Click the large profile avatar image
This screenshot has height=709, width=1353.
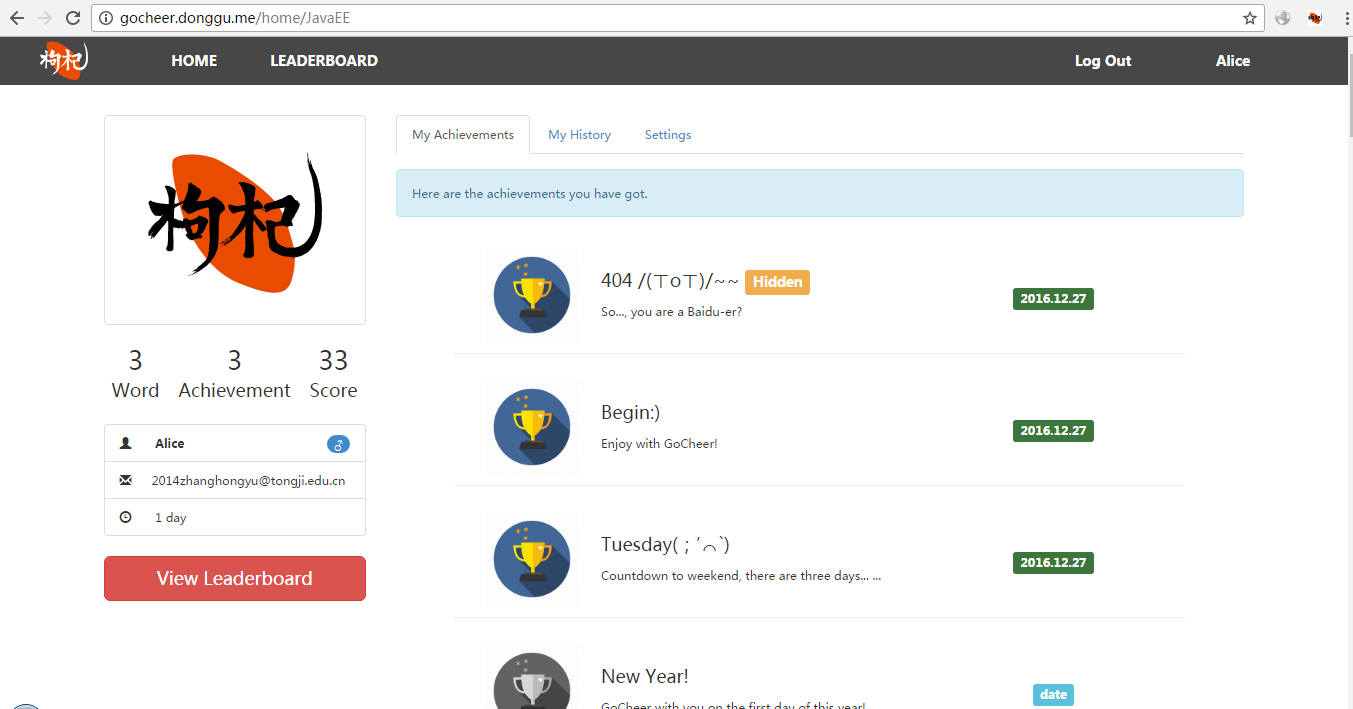235,220
